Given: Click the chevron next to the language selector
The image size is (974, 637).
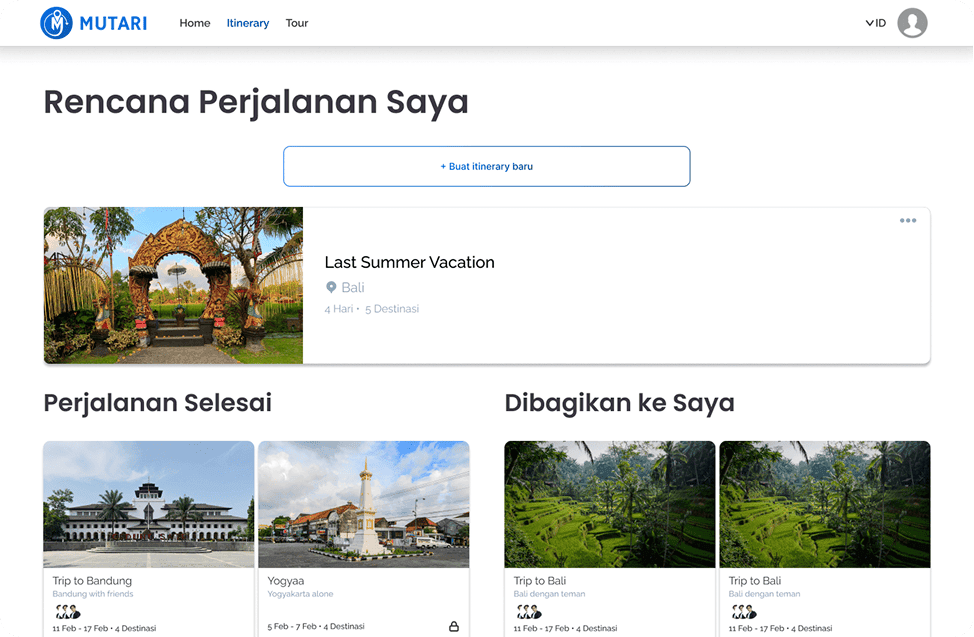Looking at the screenshot, I should click(868, 23).
